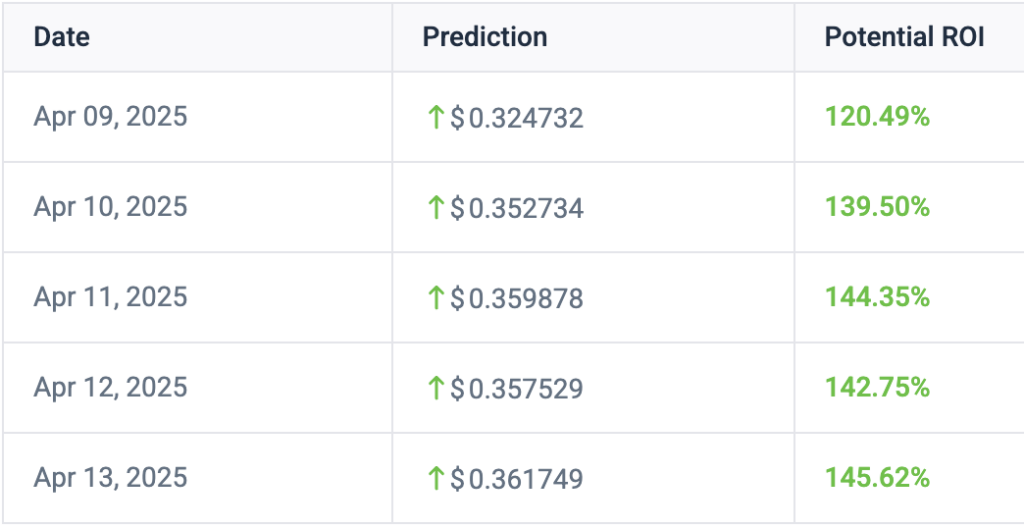Click the 145.62% potential ROI value
The image size is (1024, 528).
click(877, 478)
